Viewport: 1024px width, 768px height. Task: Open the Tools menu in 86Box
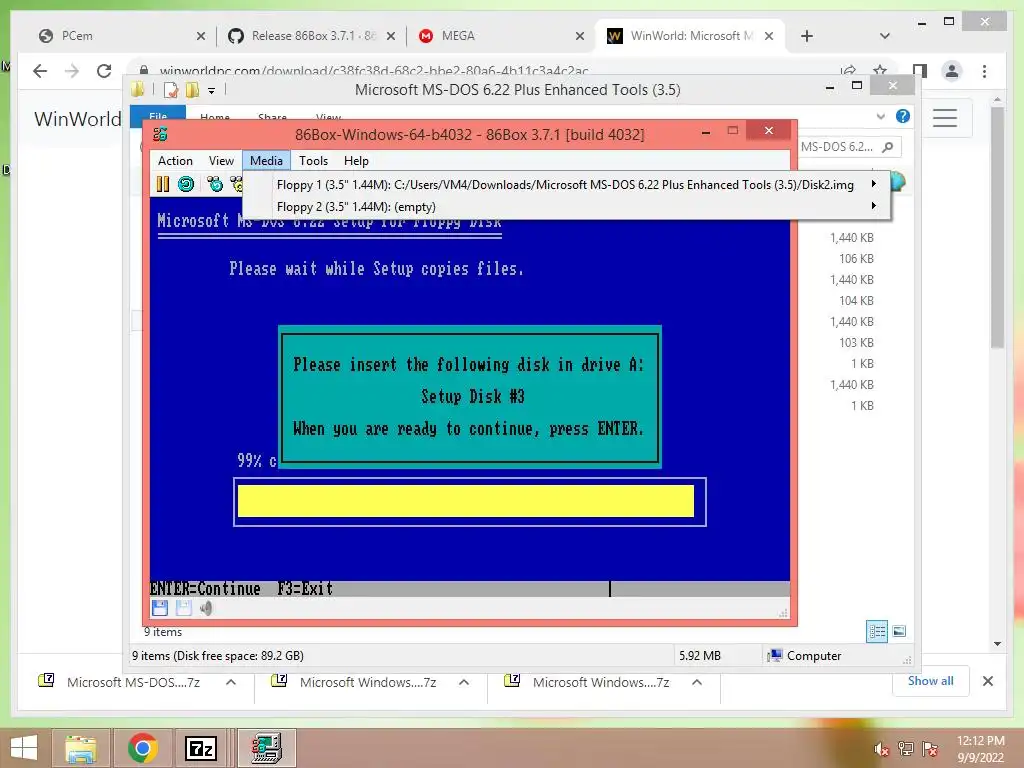coord(313,161)
